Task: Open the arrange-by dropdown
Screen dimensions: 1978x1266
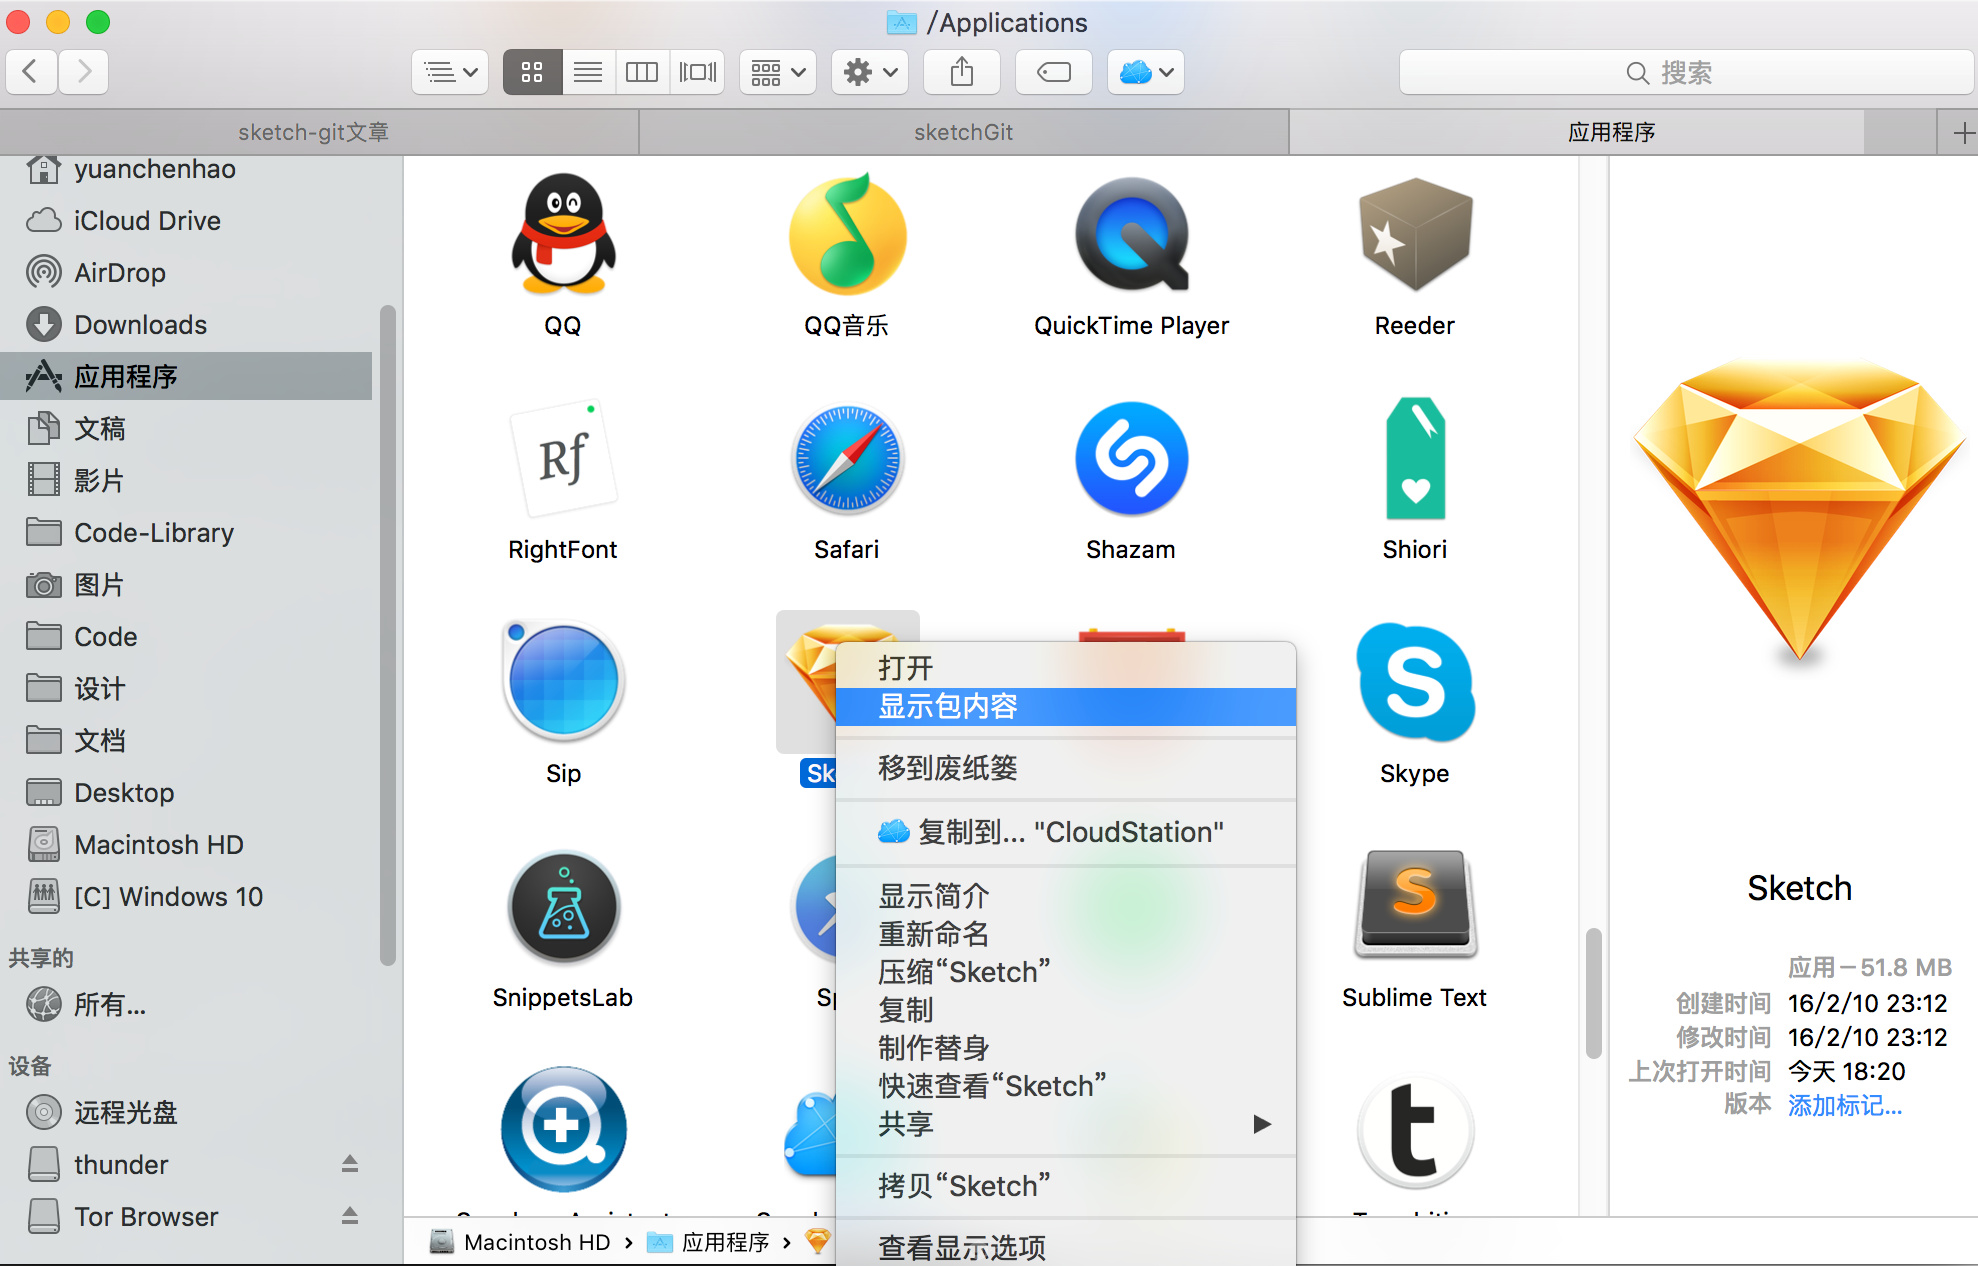Action: (777, 72)
